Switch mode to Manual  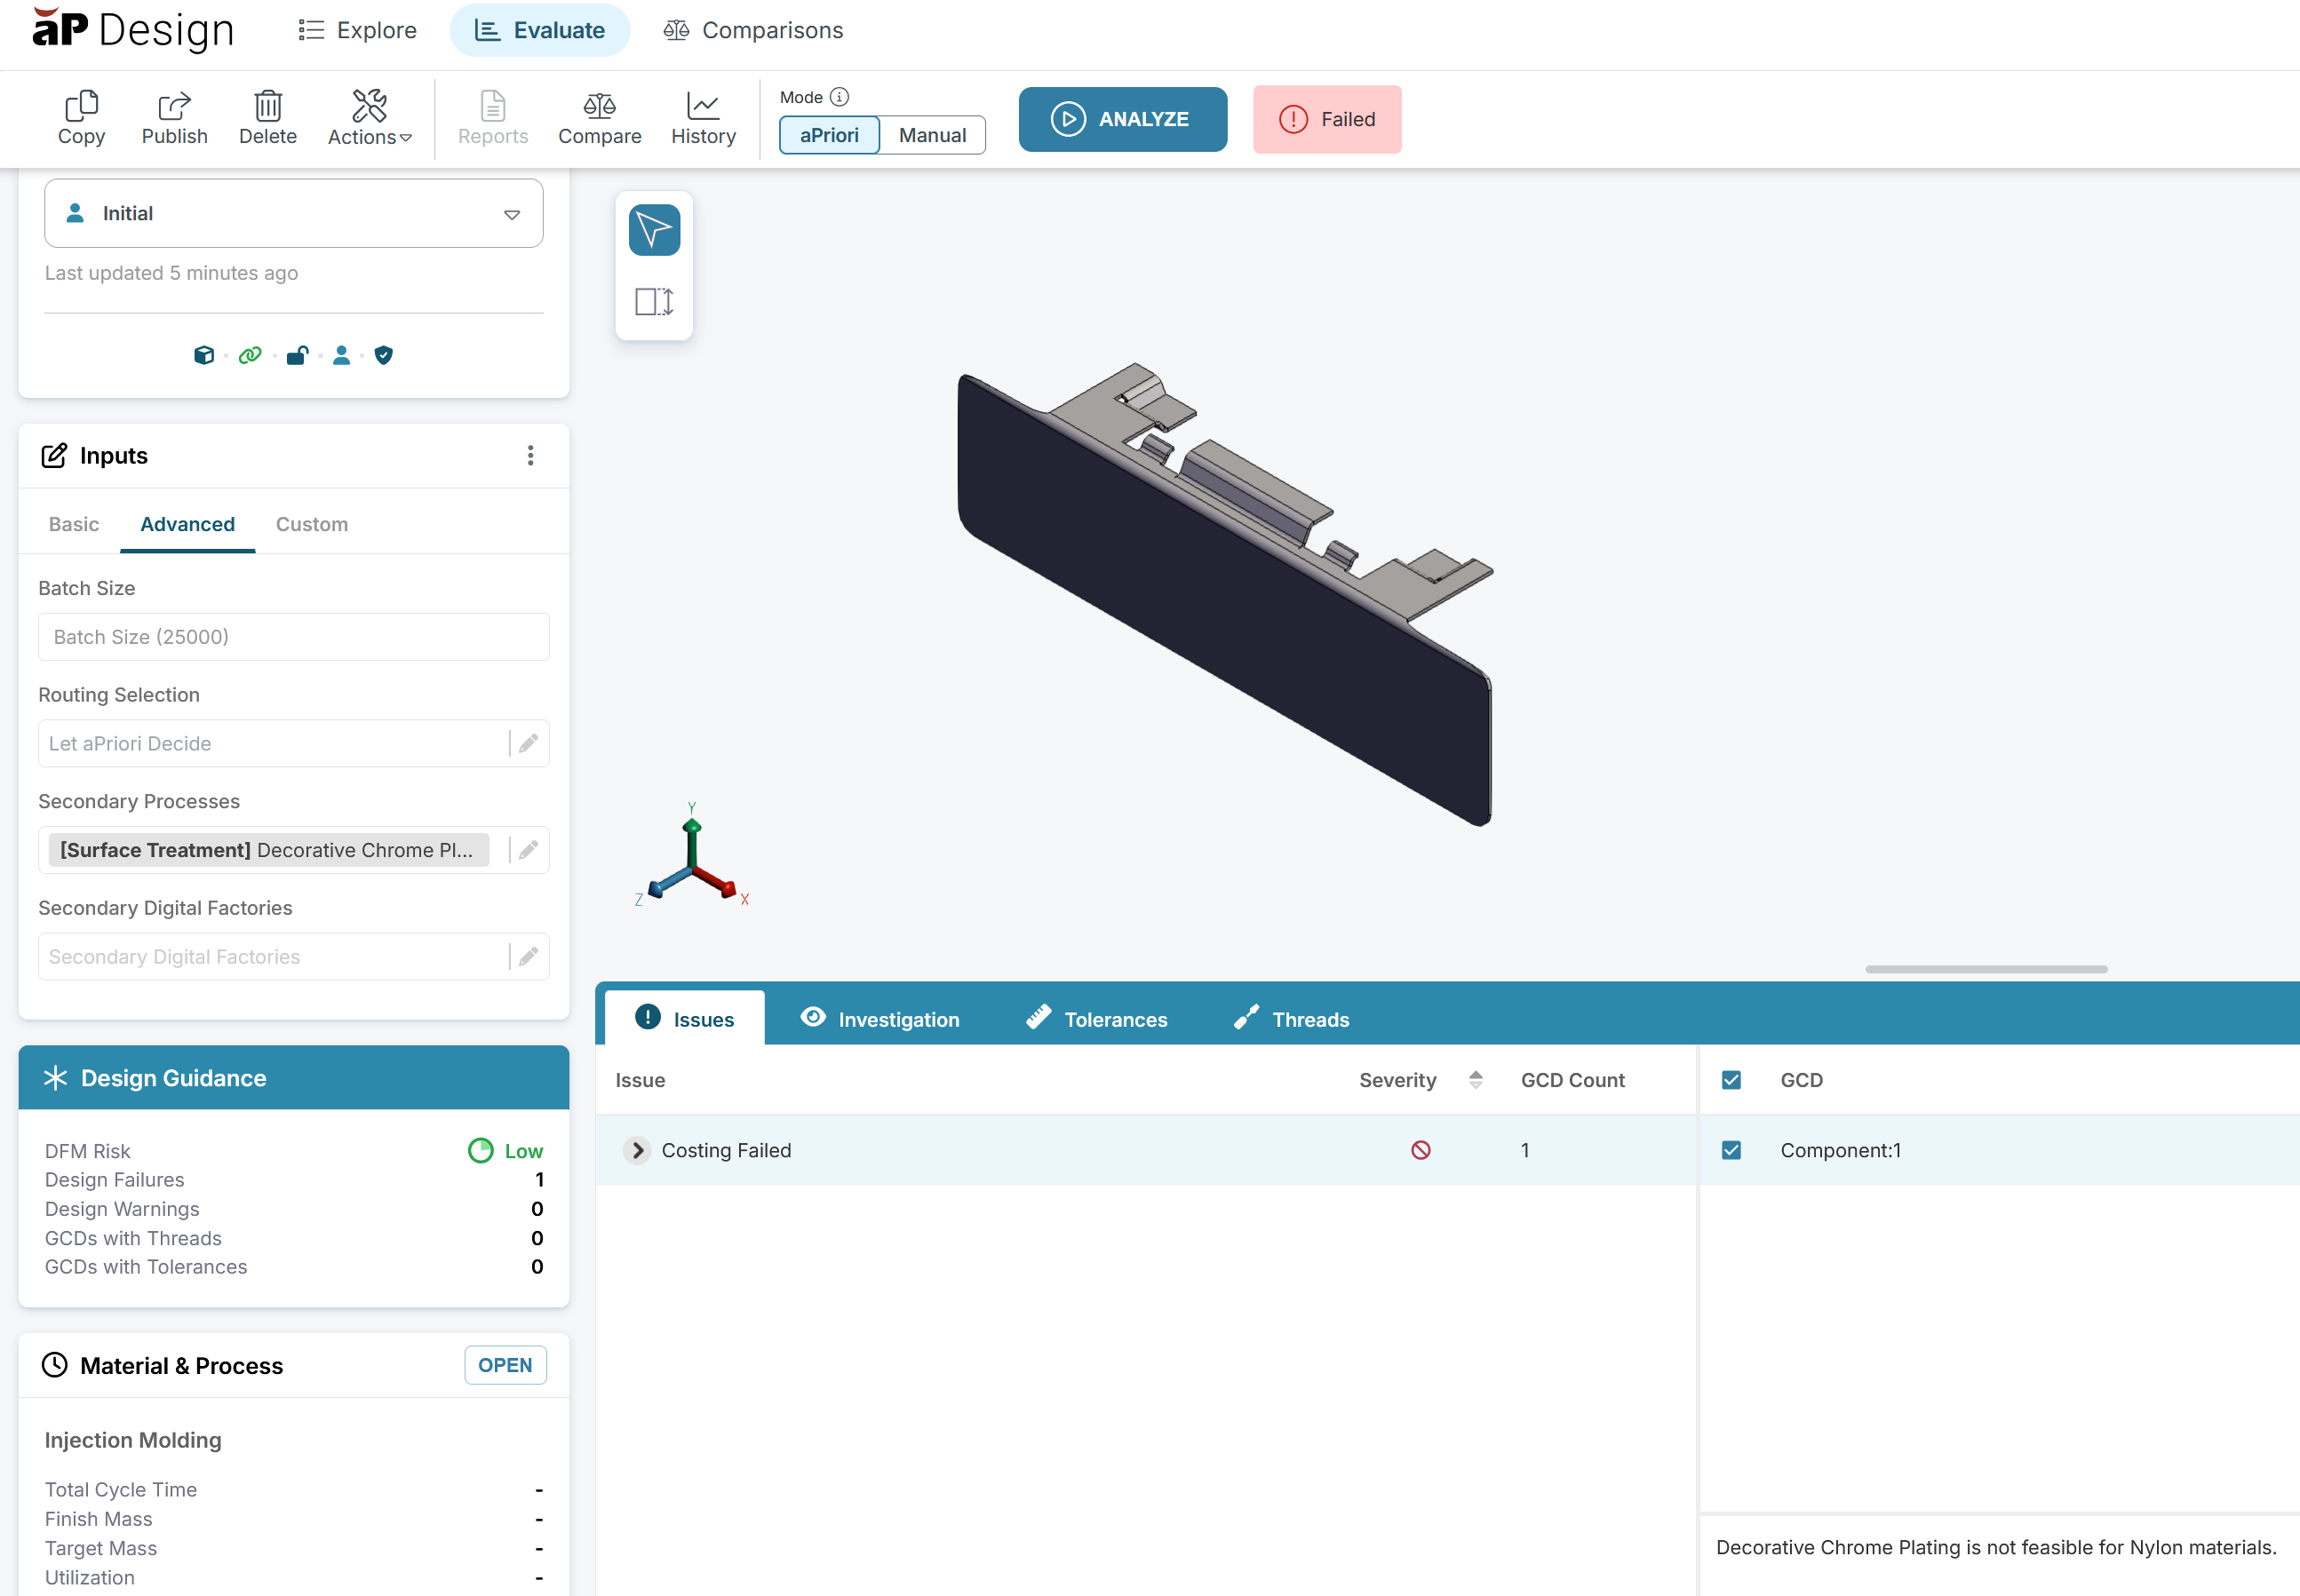coord(932,135)
